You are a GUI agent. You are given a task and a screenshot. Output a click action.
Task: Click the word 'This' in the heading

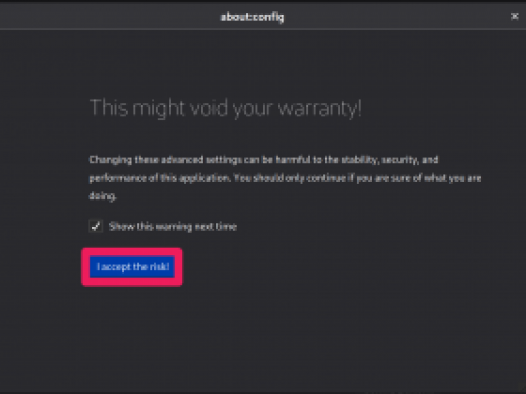tap(109, 107)
